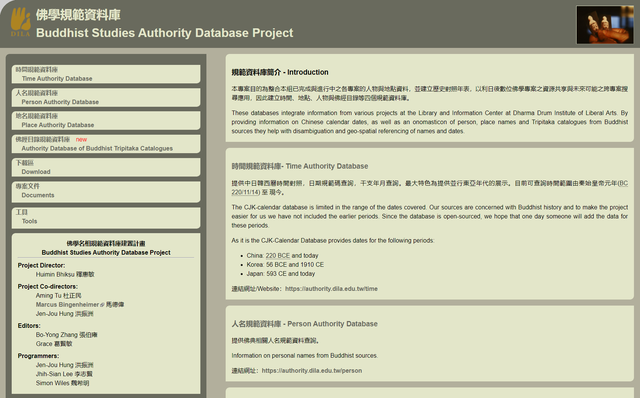The height and width of the screenshot is (398, 640).
Task: Click the red new badge beside Tripitaka catalogue
Action: (x=81, y=139)
